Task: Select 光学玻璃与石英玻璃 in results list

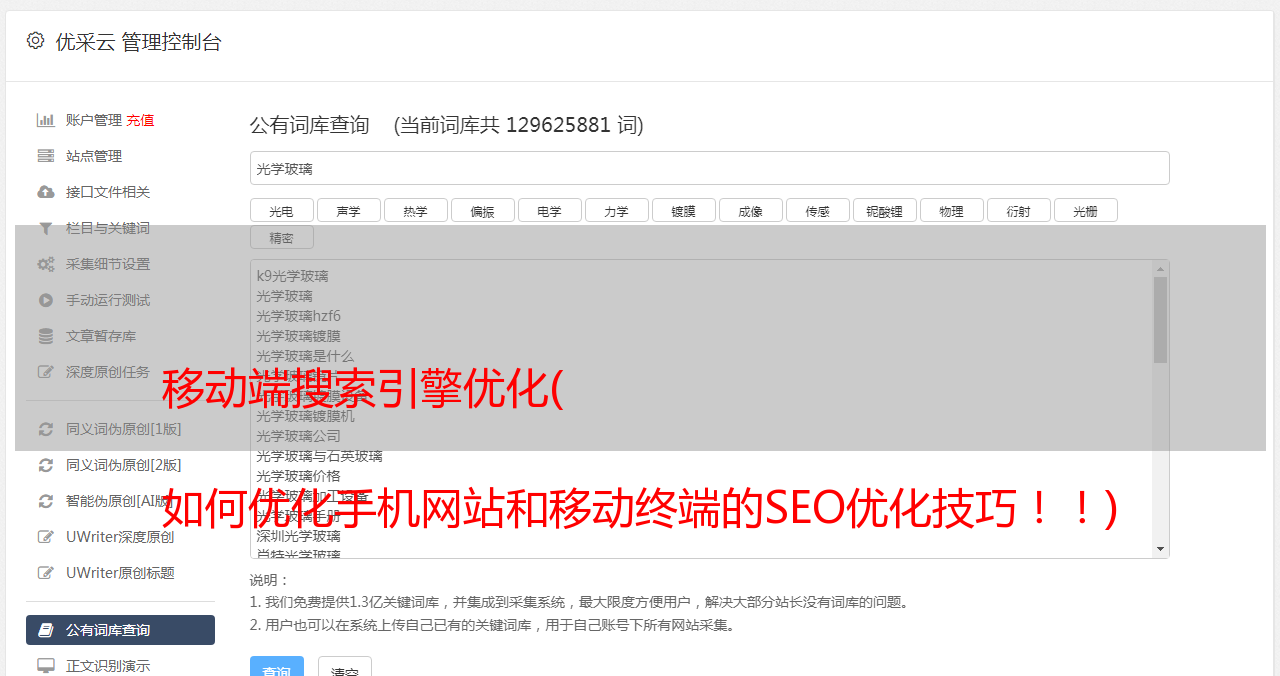Action: pyautogui.click(x=319, y=456)
